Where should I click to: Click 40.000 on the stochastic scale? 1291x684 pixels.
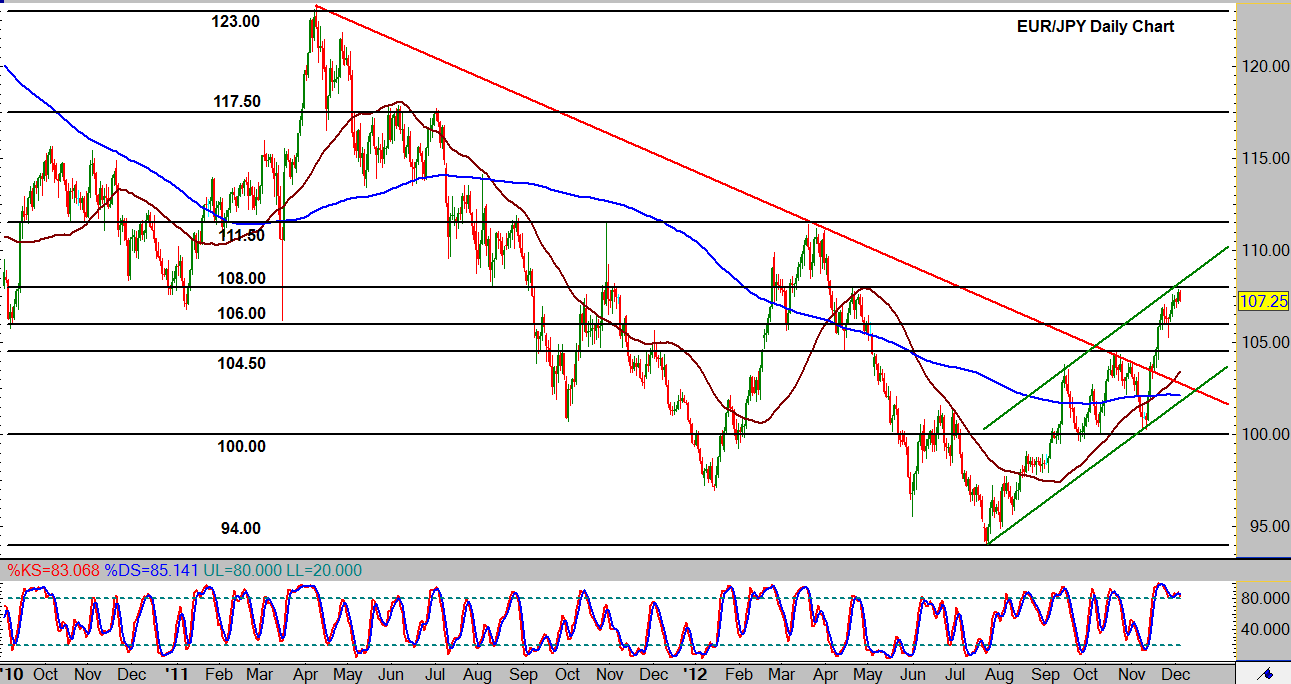tap(1263, 629)
